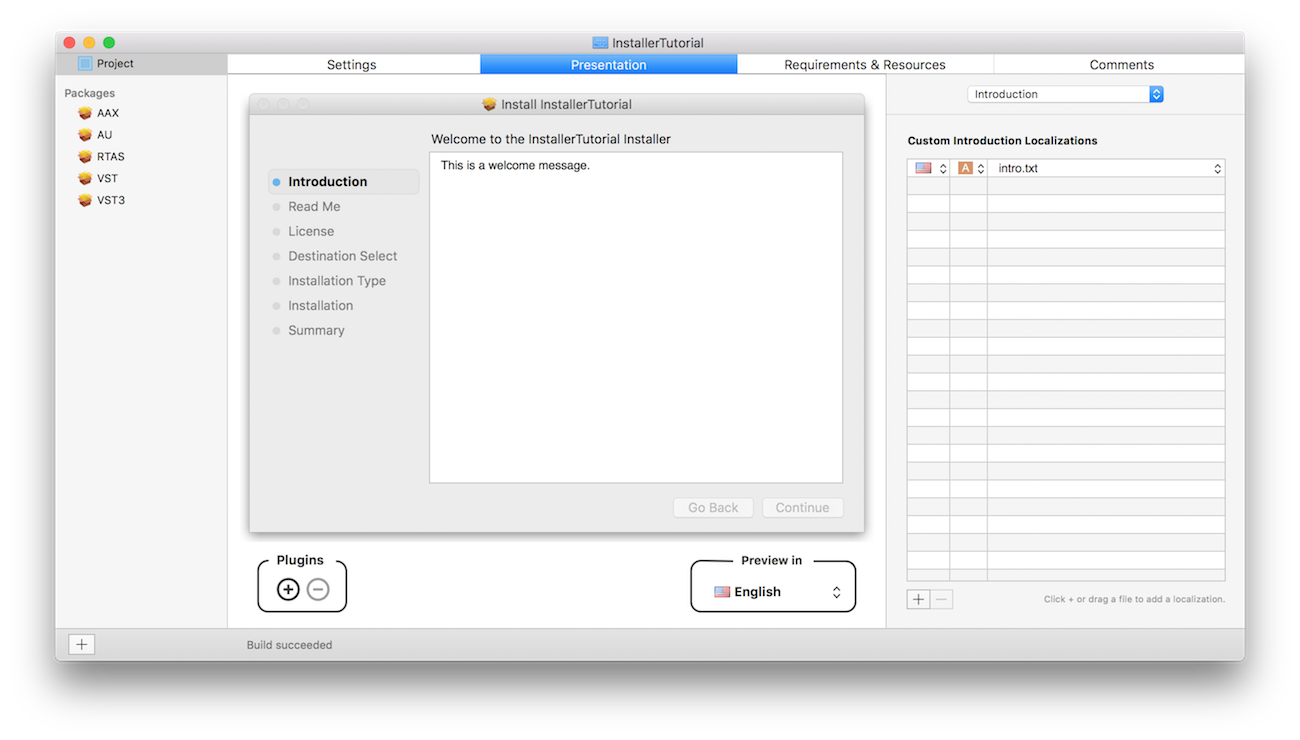Change the intro.txt file popup
Screen dimensions: 1300x740
pyautogui.click(x=1105, y=168)
